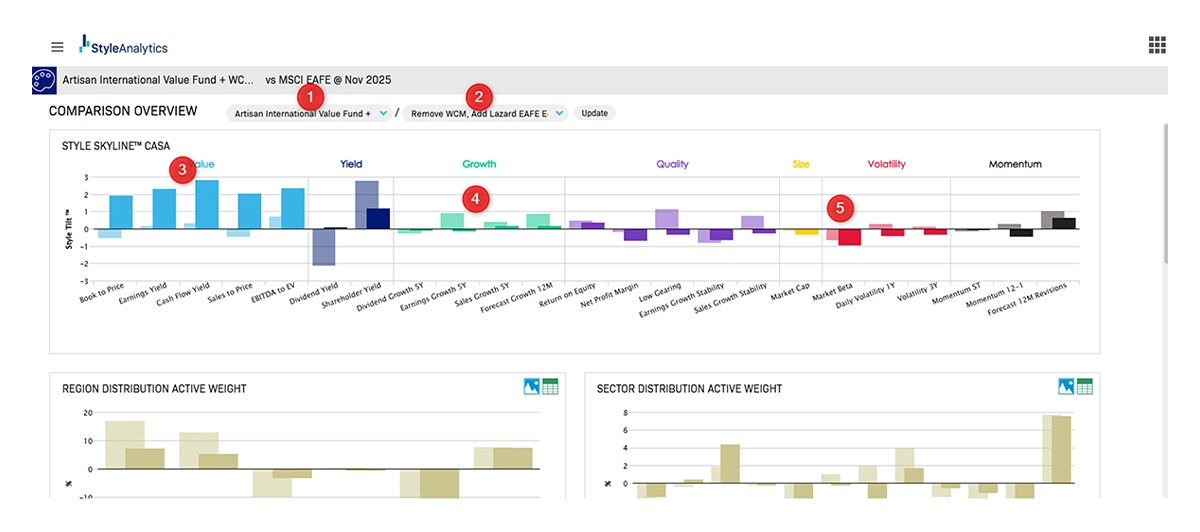Image resolution: width=1200 pixels, height=532 pixels.
Task: Select the Yield style category heading
Action: click(351, 164)
